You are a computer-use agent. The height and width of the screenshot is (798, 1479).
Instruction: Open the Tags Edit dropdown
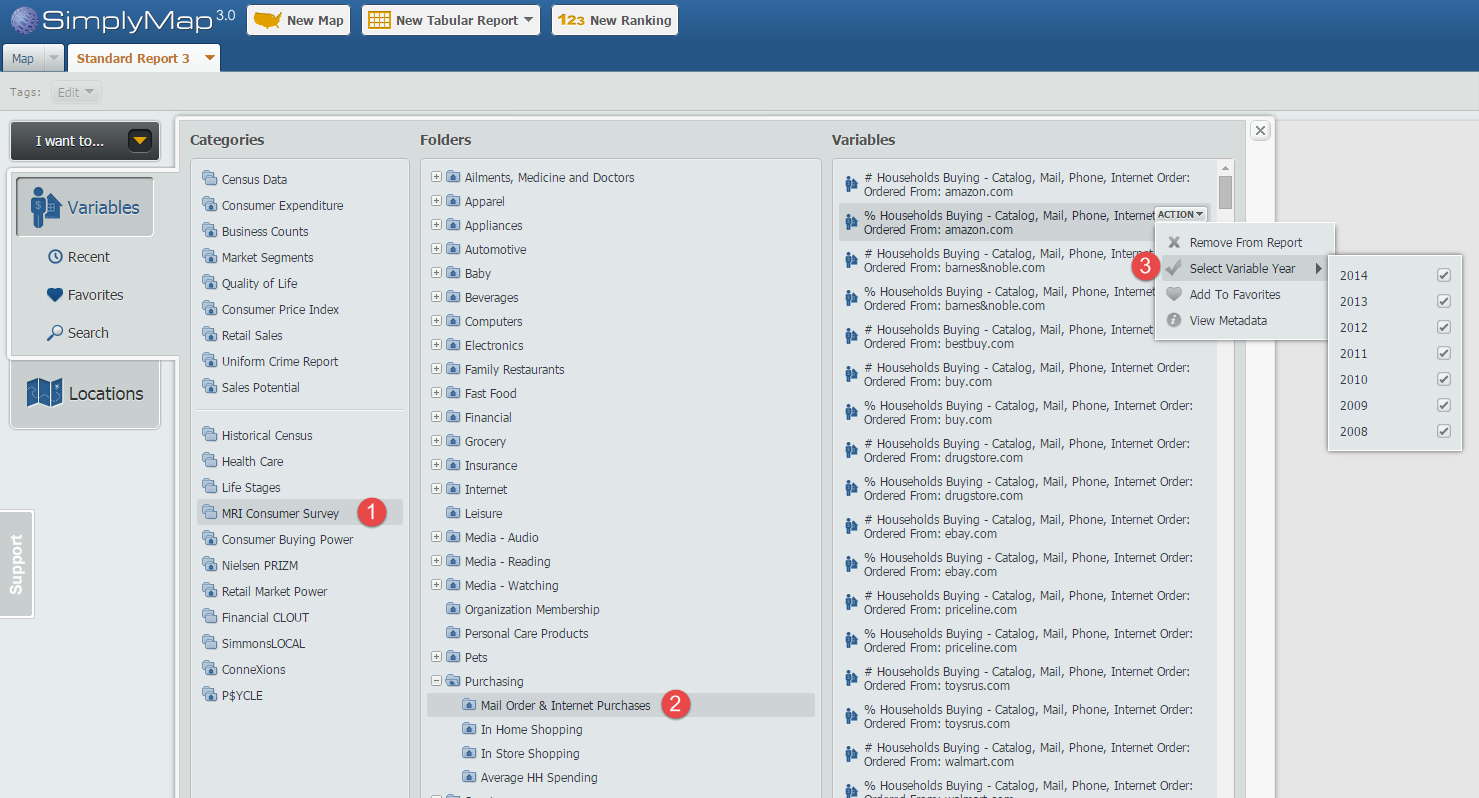click(x=76, y=92)
